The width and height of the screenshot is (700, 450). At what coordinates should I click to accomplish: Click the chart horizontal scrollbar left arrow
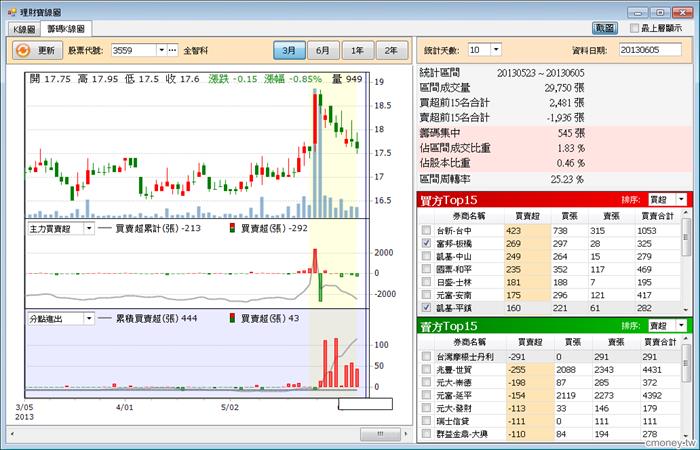(12, 433)
